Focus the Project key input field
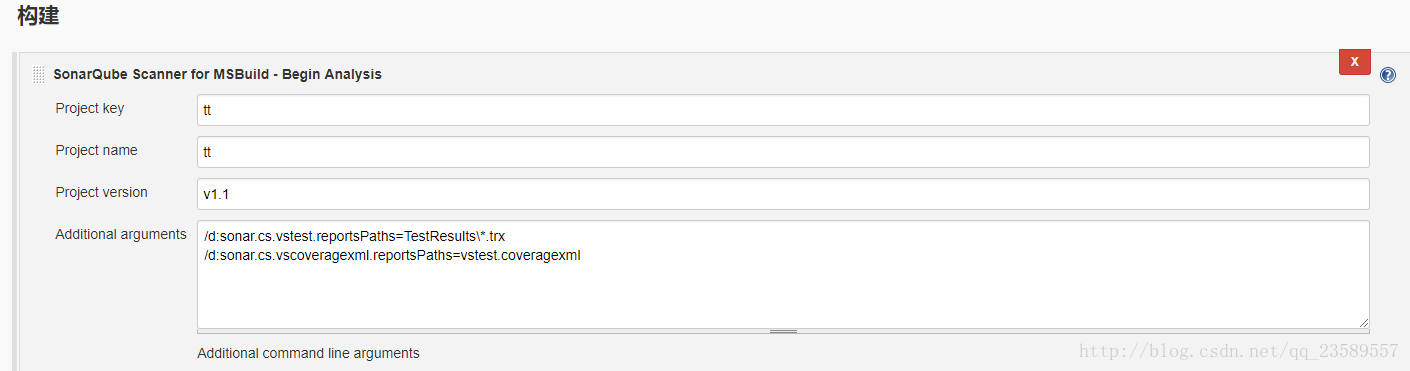 783,110
